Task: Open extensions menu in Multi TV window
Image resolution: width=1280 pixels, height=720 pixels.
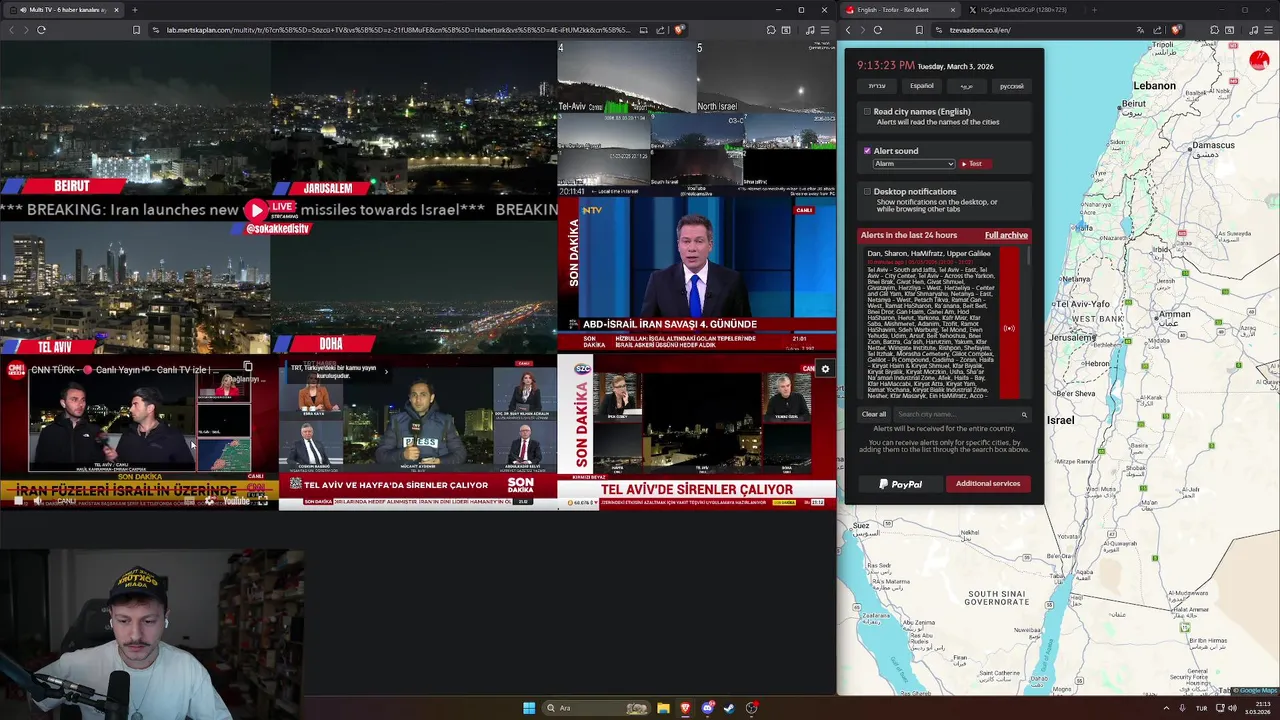Action: [x=771, y=30]
